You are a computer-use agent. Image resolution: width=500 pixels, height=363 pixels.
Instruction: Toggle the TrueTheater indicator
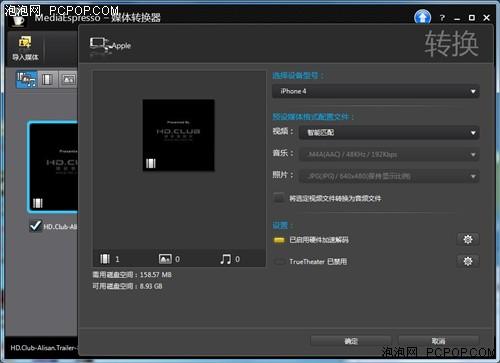point(279,262)
